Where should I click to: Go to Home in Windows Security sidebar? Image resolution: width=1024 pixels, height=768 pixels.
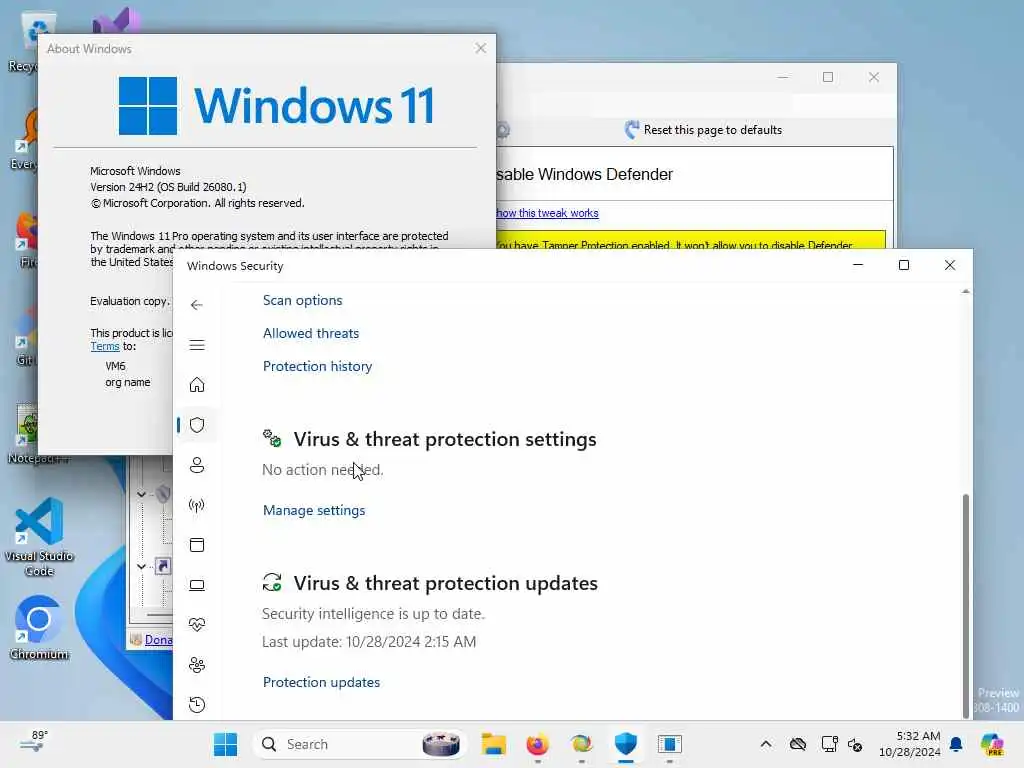(197, 385)
